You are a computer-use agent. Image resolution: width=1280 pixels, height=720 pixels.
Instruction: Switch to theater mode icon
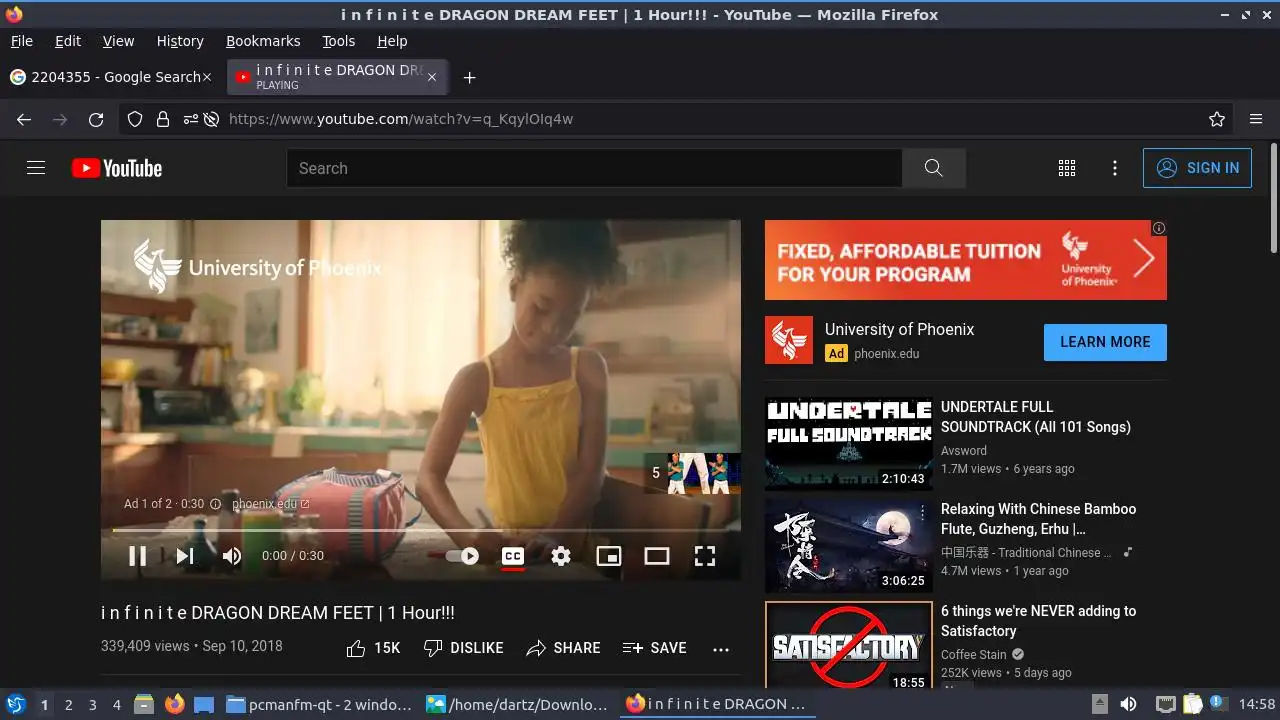pos(657,556)
